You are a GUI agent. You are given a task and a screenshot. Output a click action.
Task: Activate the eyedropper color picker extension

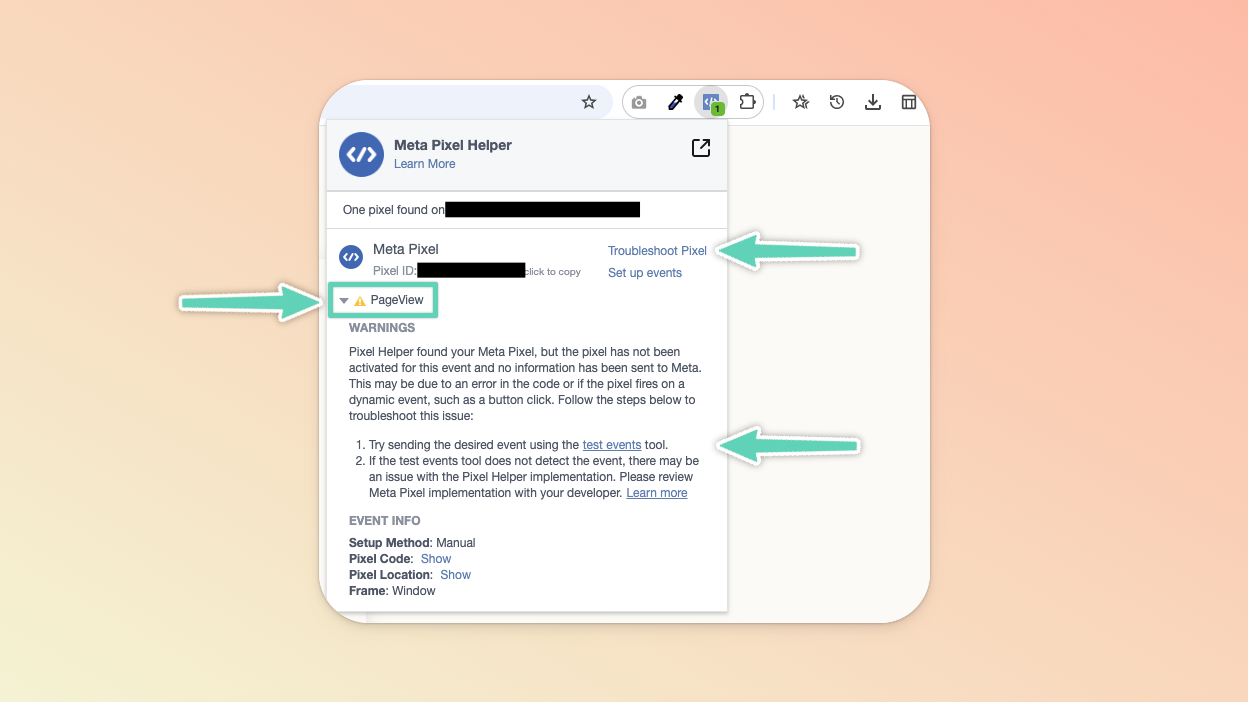675,102
